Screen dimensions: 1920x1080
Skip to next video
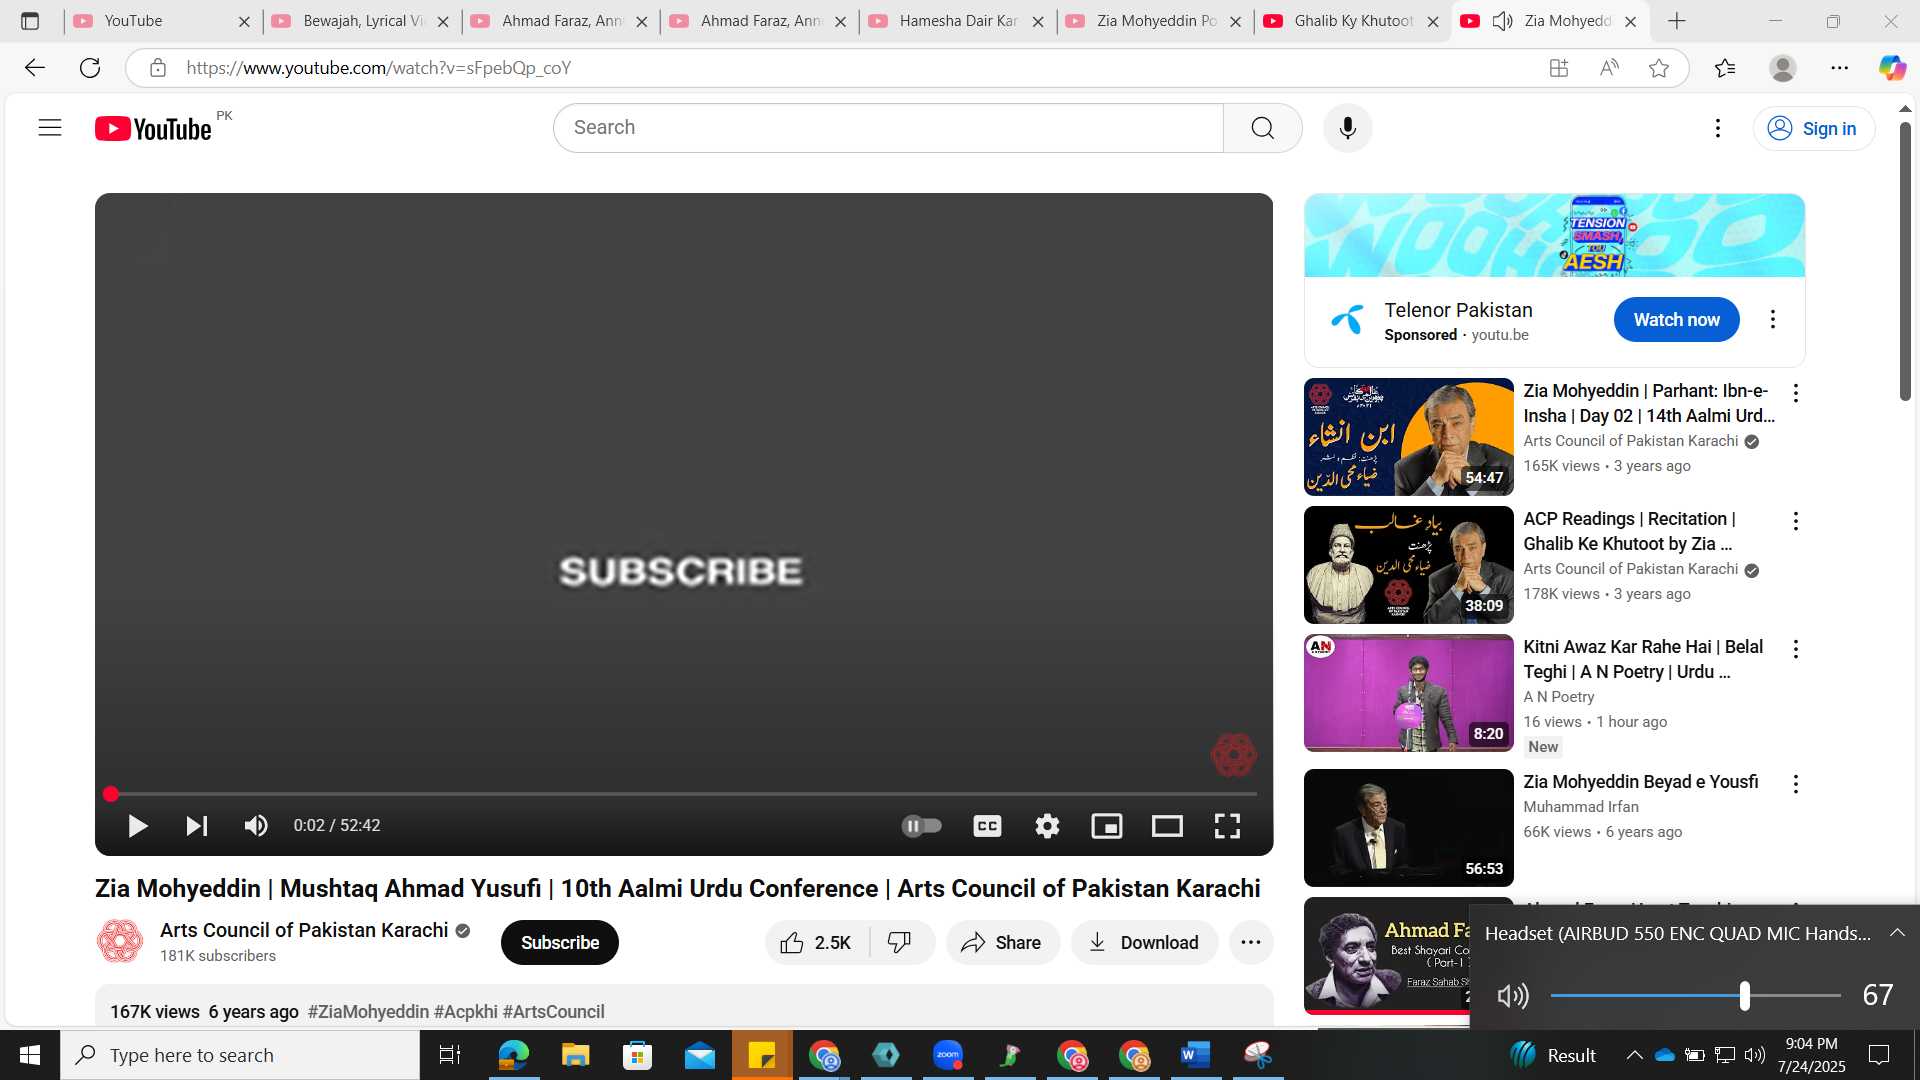pyautogui.click(x=197, y=826)
